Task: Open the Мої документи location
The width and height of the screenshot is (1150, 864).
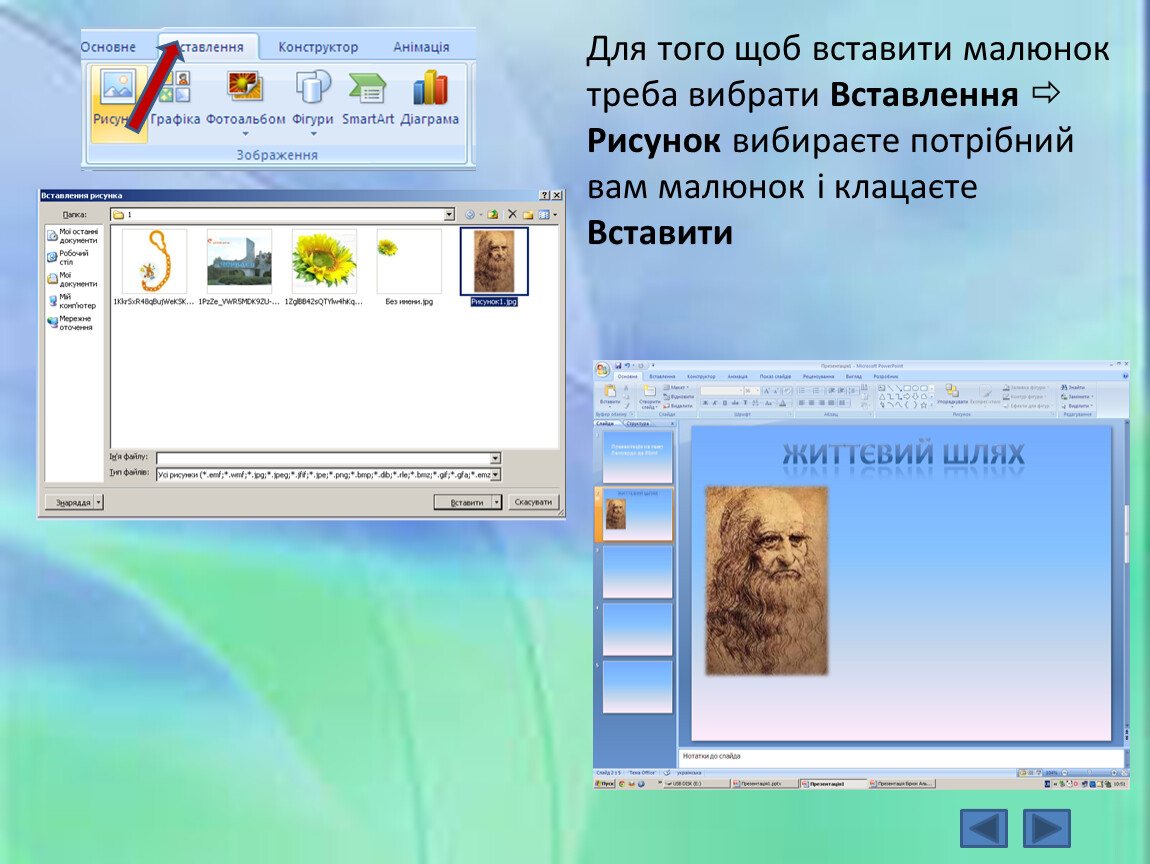Action: tap(73, 279)
